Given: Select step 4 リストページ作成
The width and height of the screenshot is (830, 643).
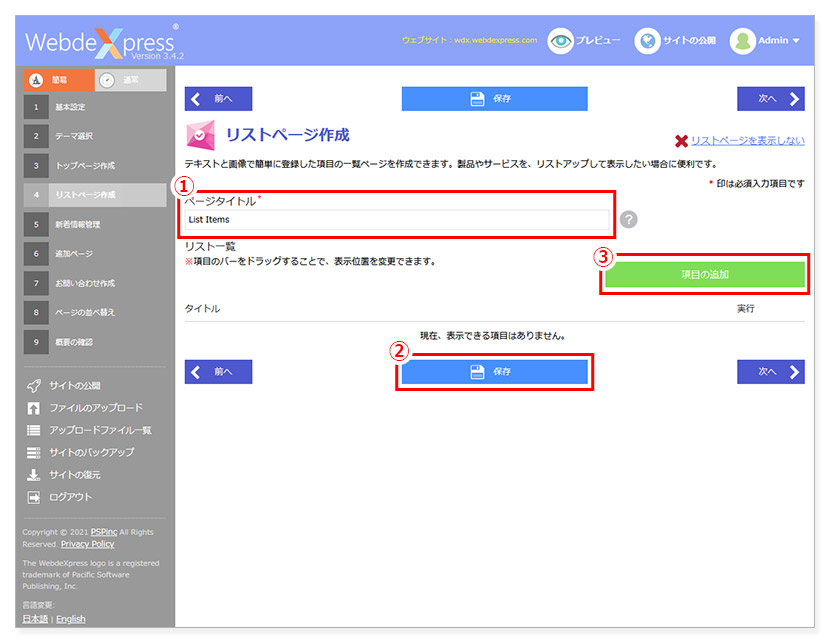Looking at the screenshot, I should (x=95, y=195).
